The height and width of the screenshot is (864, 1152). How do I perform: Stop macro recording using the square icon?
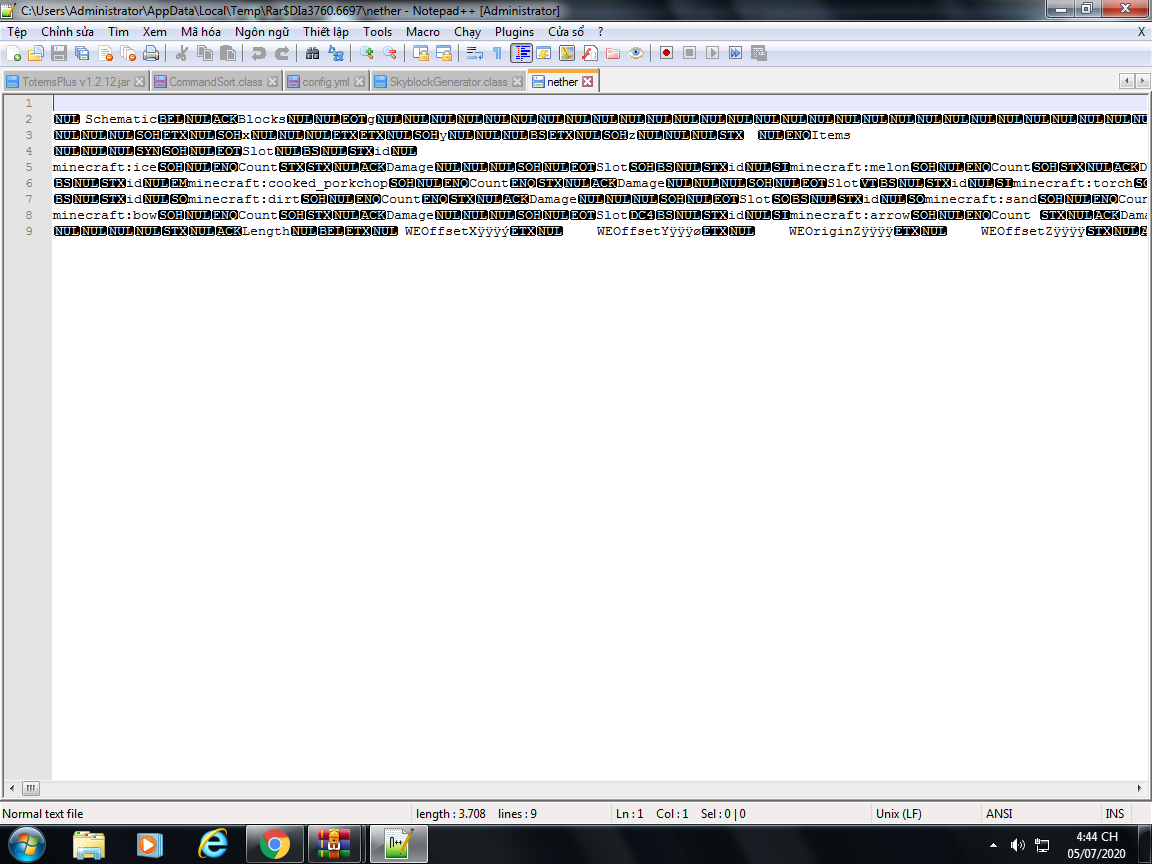[689, 53]
